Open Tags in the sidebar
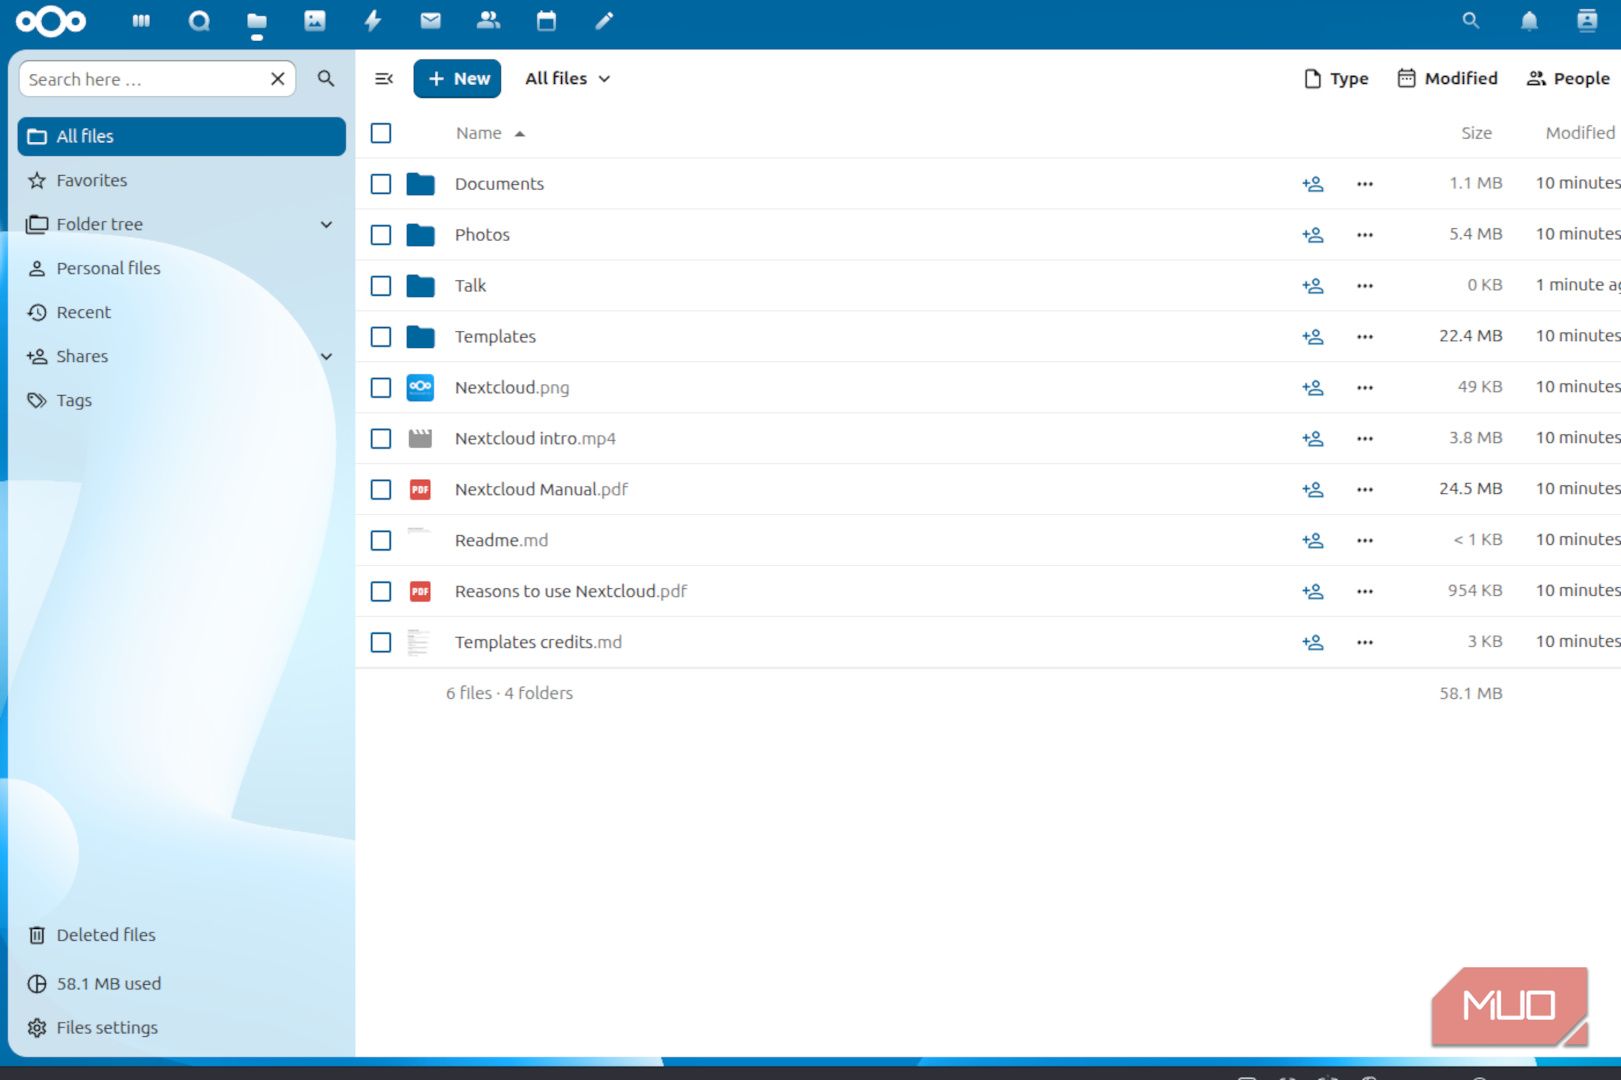 click(x=182, y=401)
